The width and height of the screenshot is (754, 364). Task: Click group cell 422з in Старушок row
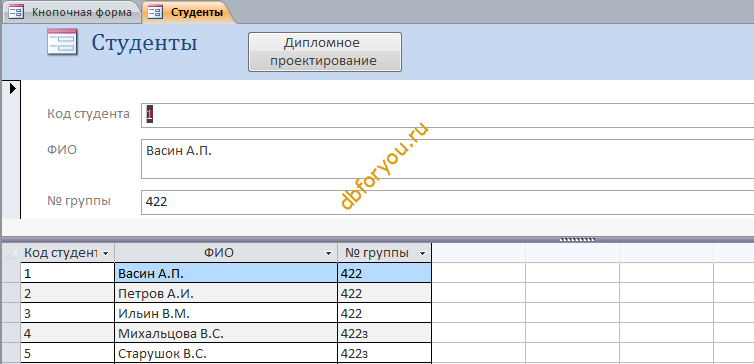tap(384, 353)
